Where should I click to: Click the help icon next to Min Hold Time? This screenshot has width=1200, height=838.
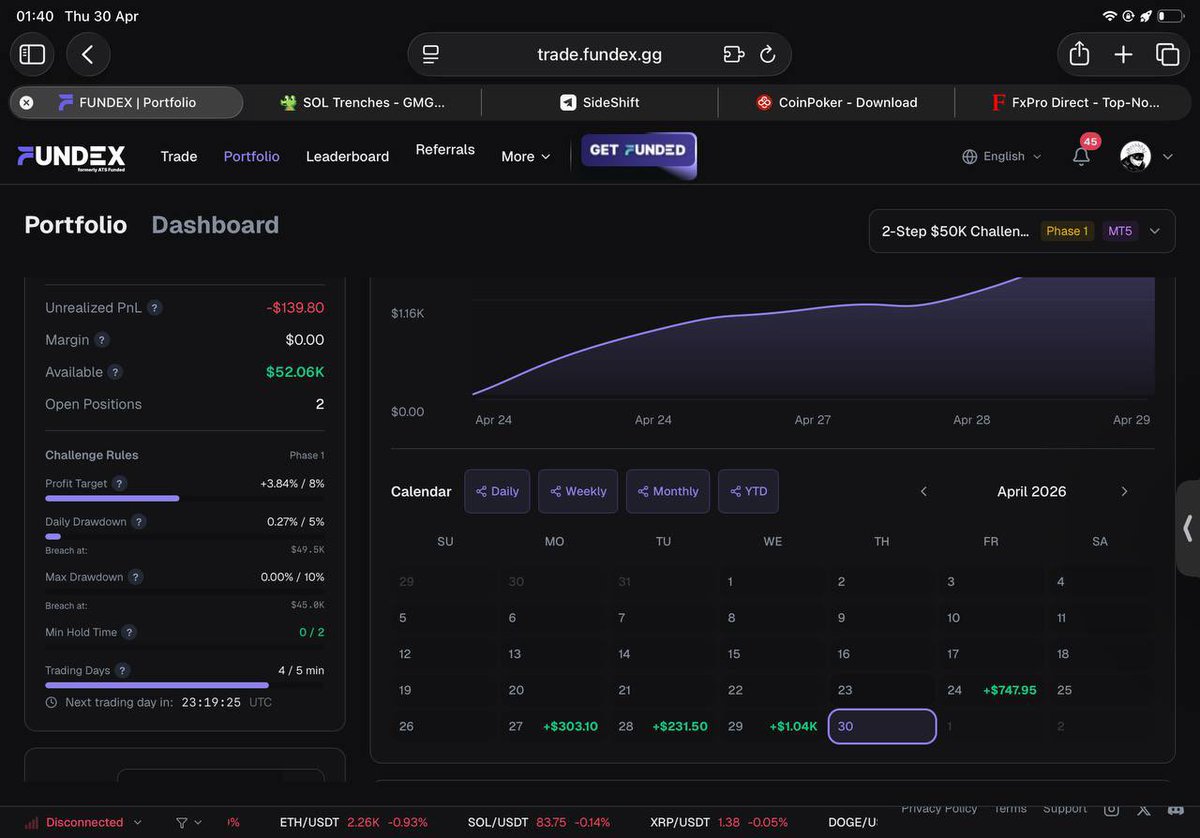pos(129,632)
